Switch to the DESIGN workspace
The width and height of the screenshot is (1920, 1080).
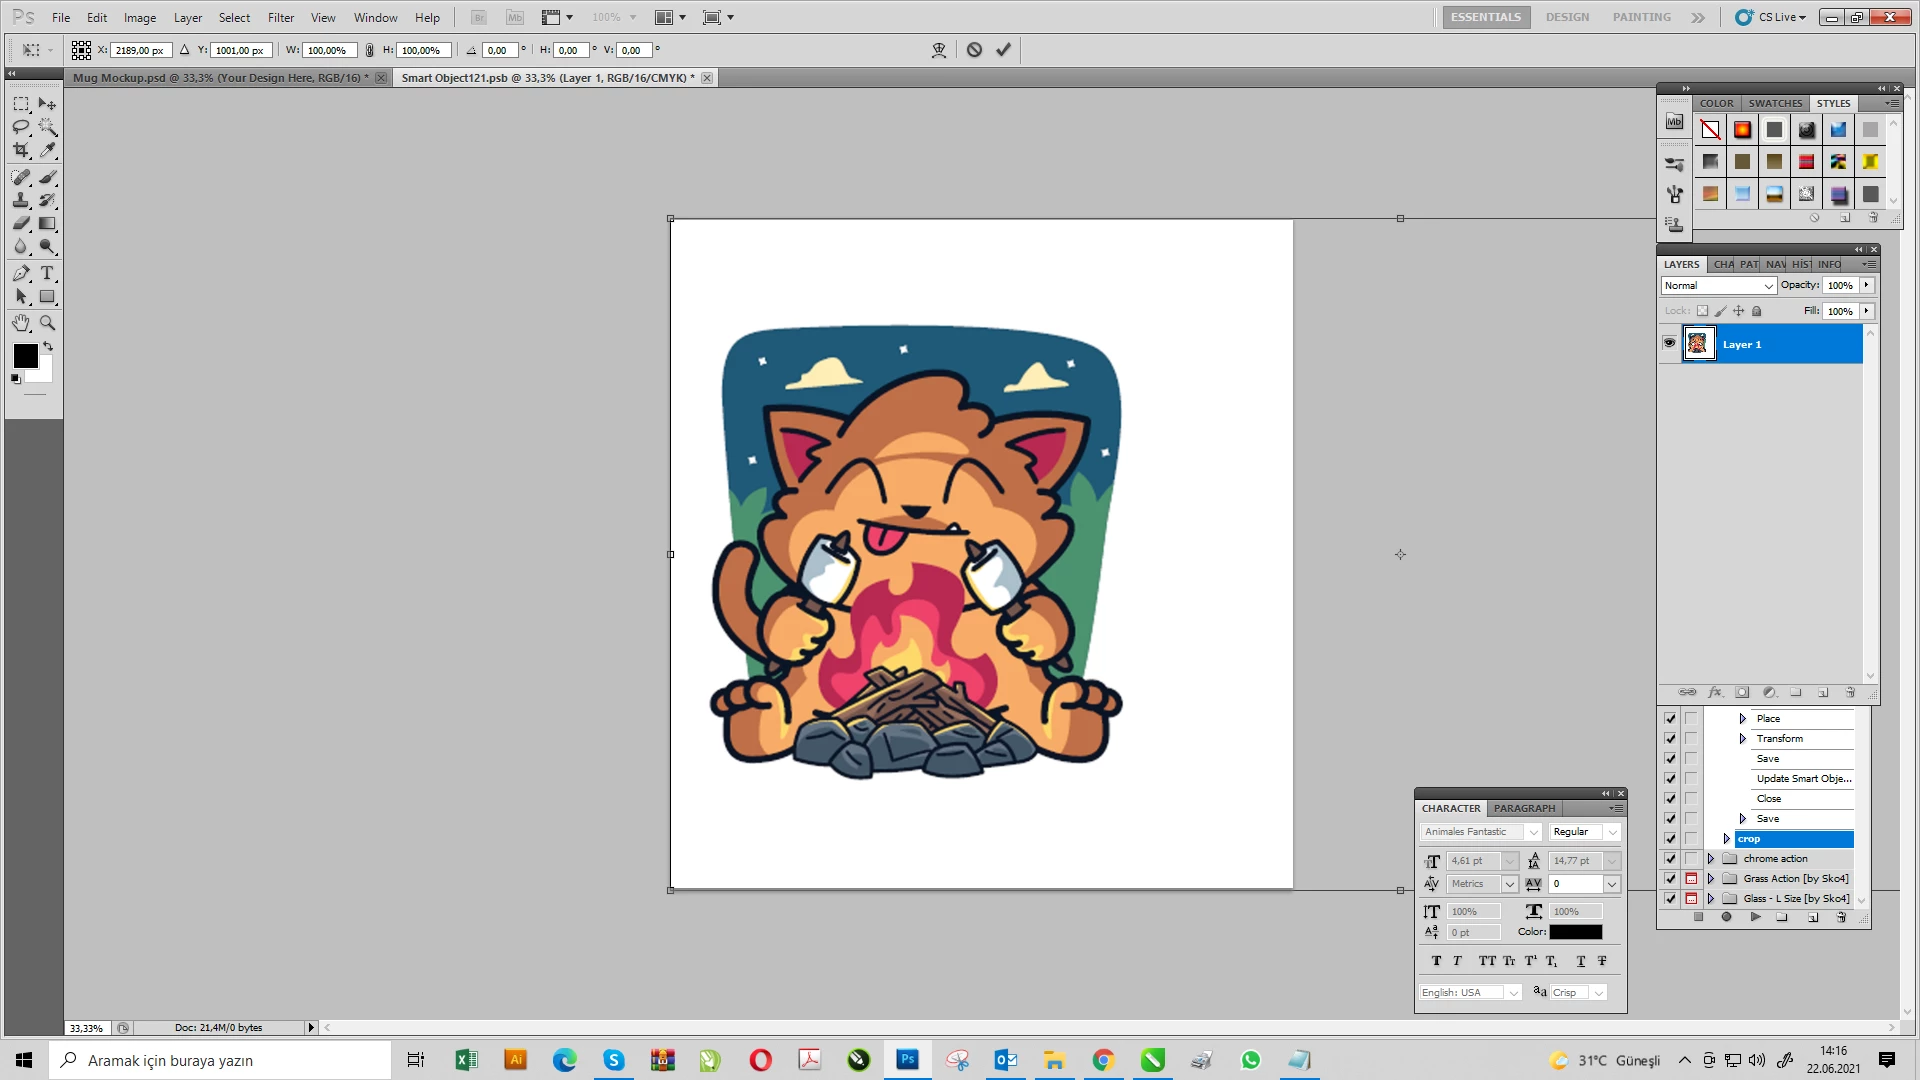point(1566,17)
